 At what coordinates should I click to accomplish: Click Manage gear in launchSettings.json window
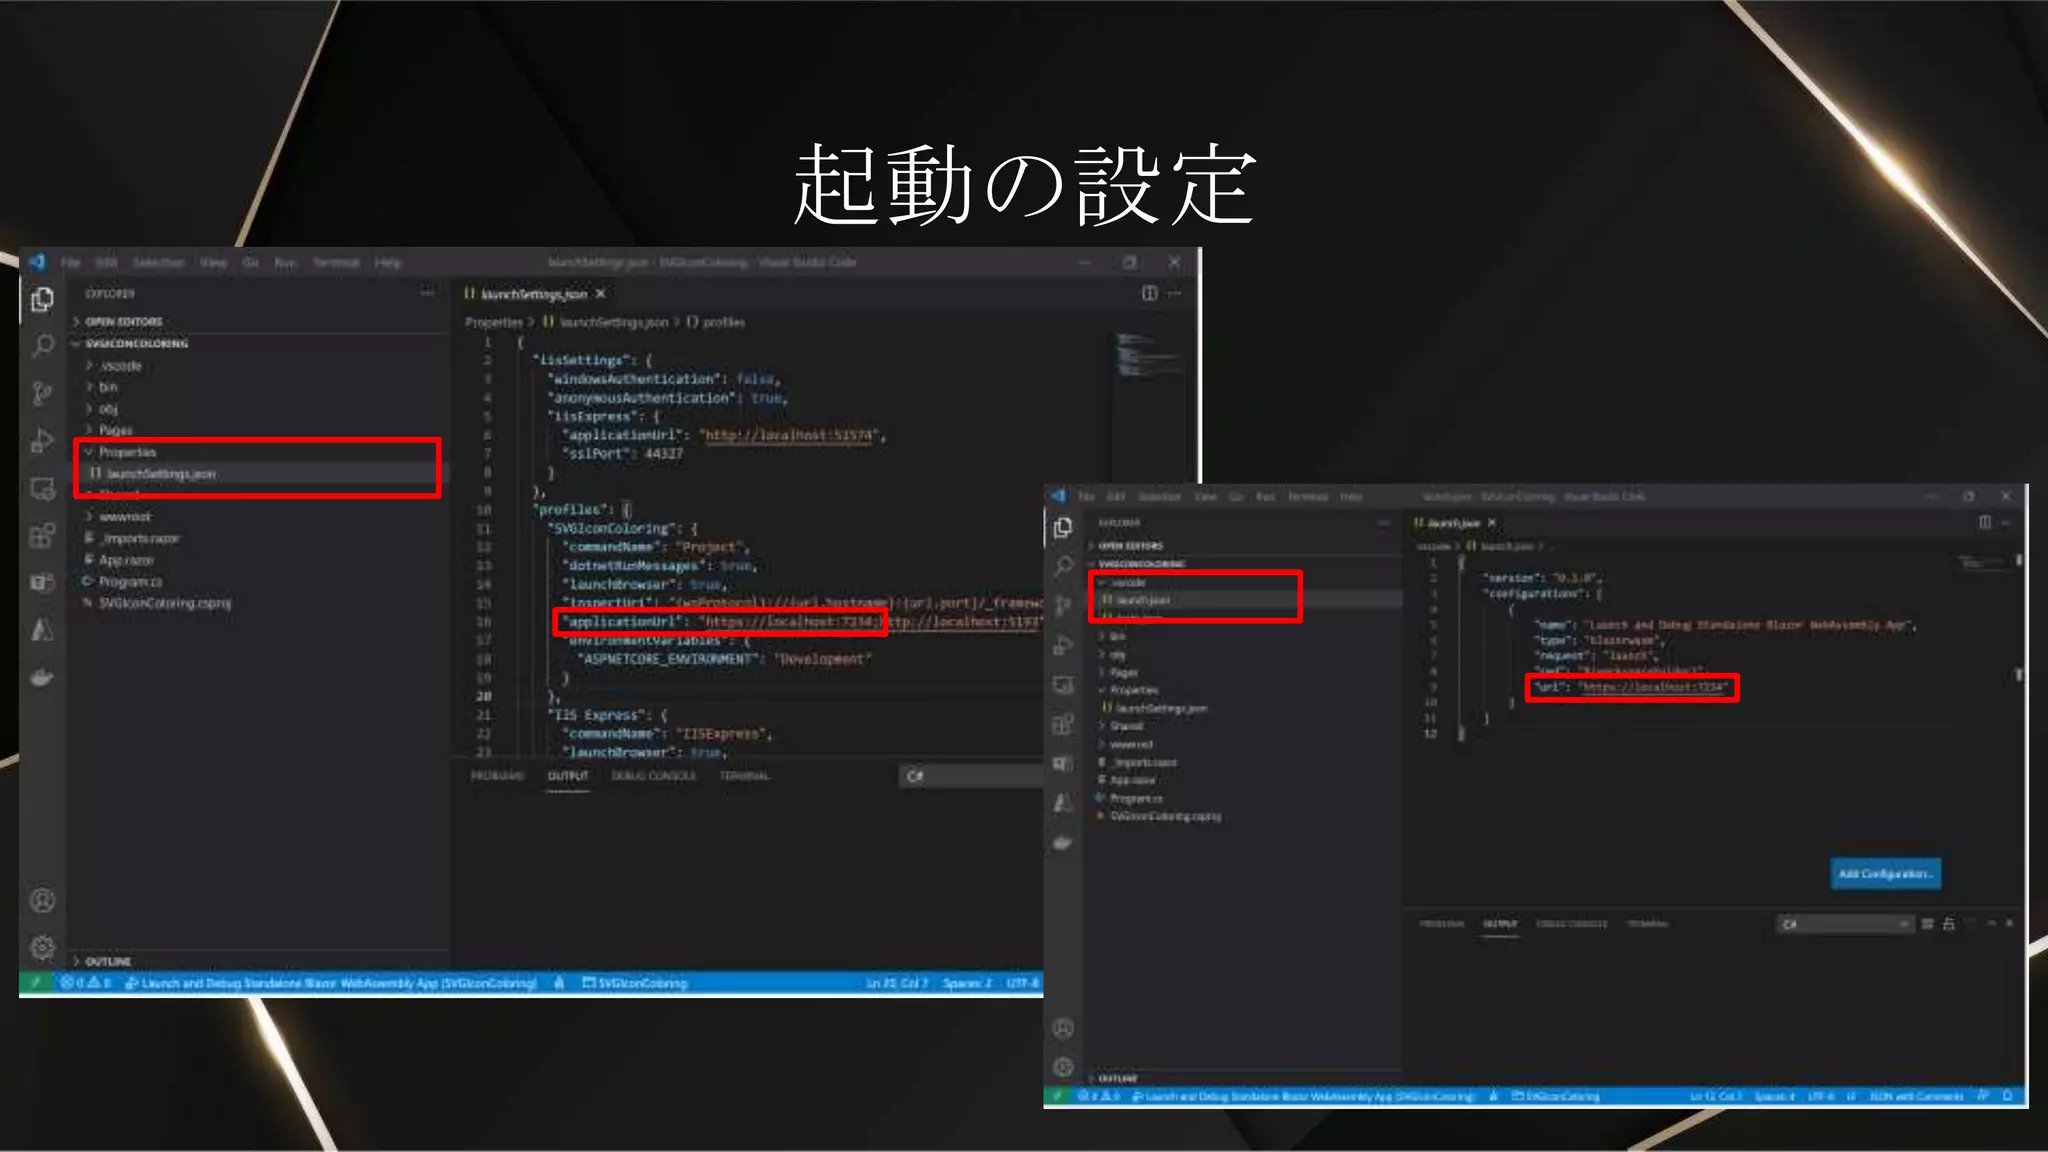[x=42, y=946]
